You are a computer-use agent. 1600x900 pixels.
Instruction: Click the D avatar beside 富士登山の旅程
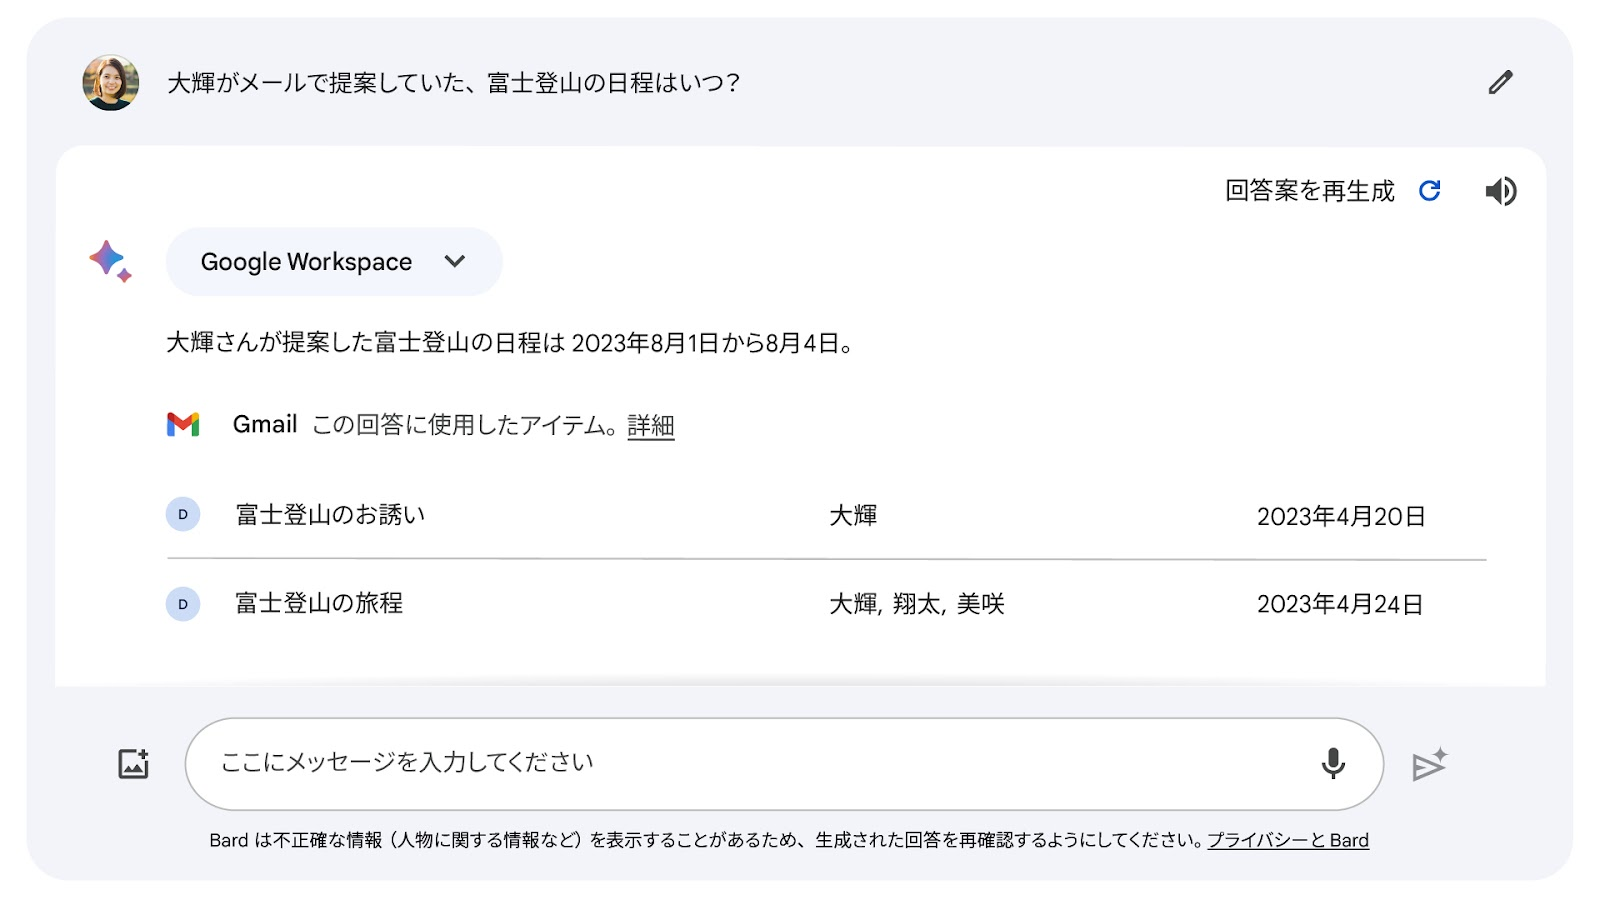pyautogui.click(x=183, y=604)
